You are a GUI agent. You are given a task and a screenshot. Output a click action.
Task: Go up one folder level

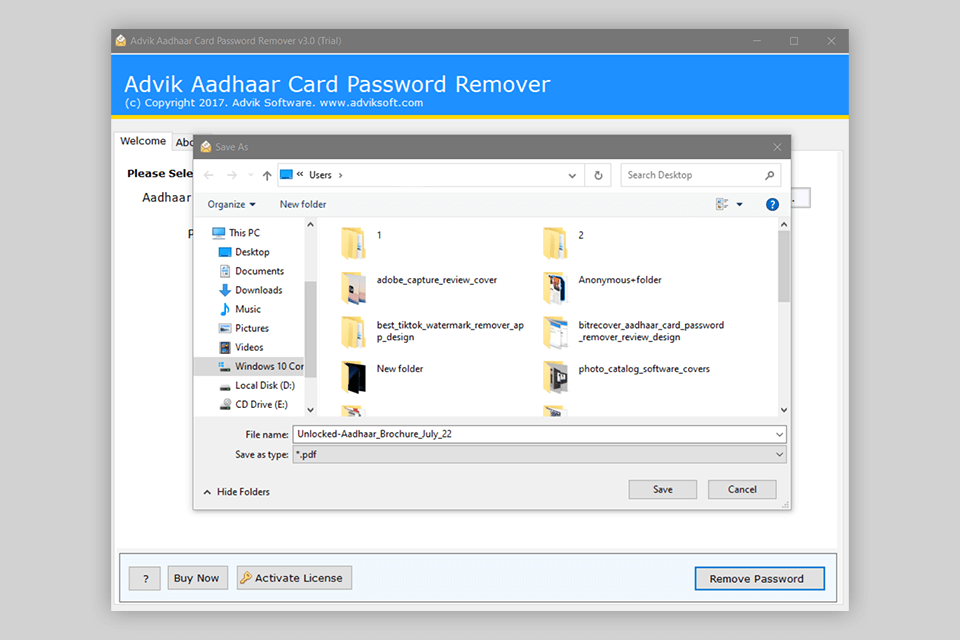[x=267, y=175]
